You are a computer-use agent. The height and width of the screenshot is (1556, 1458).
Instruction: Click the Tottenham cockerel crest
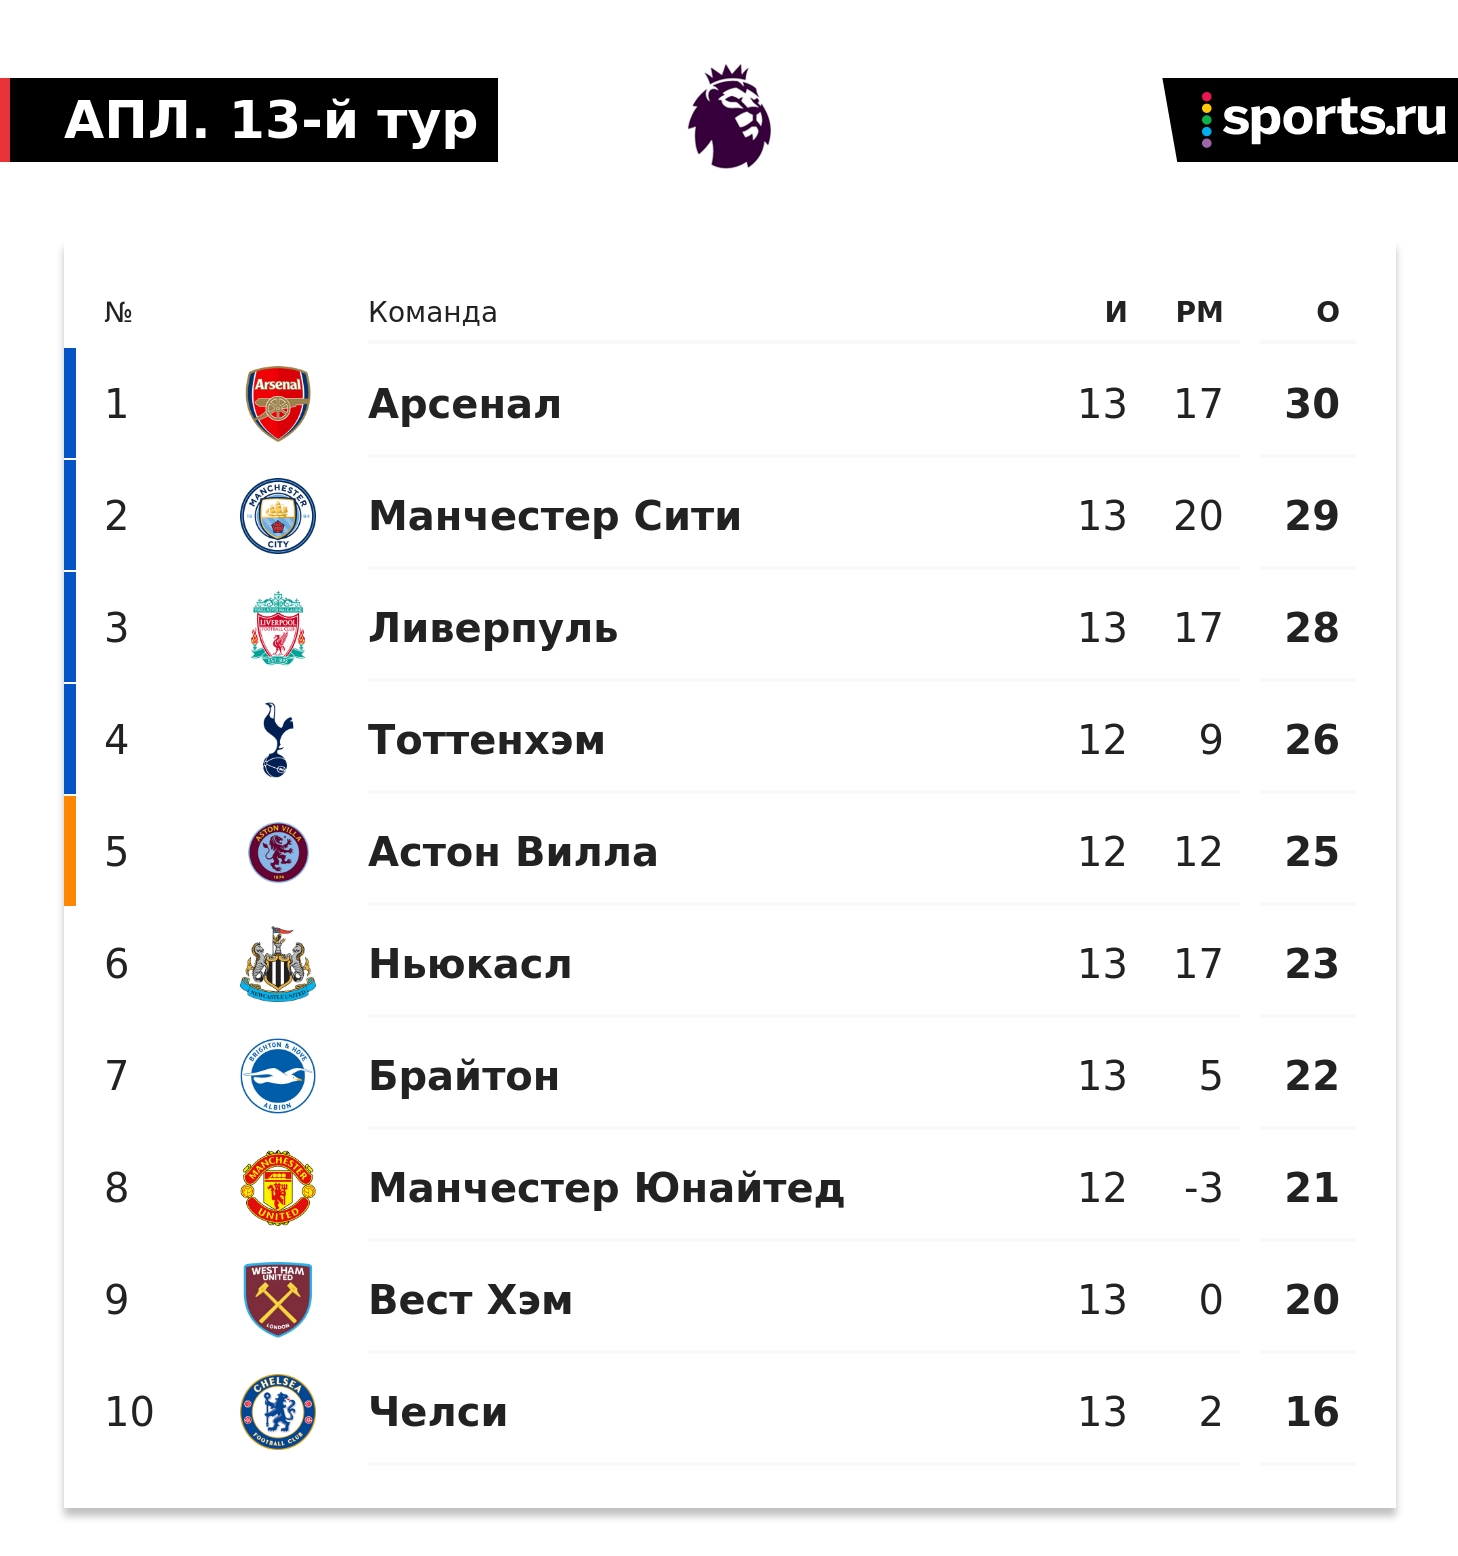[x=277, y=740]
